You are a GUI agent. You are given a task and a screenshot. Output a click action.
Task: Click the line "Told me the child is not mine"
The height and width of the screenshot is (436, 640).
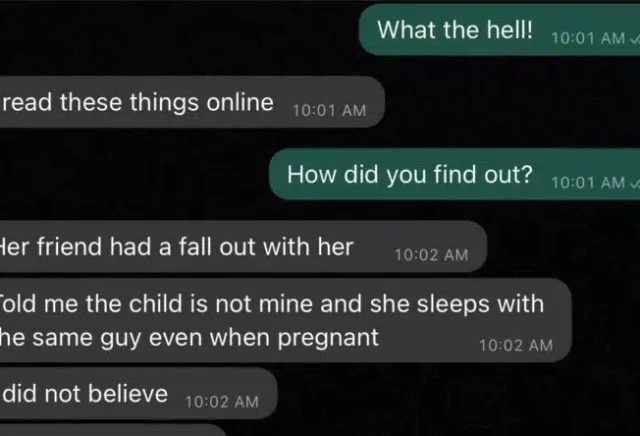point(271,304)
